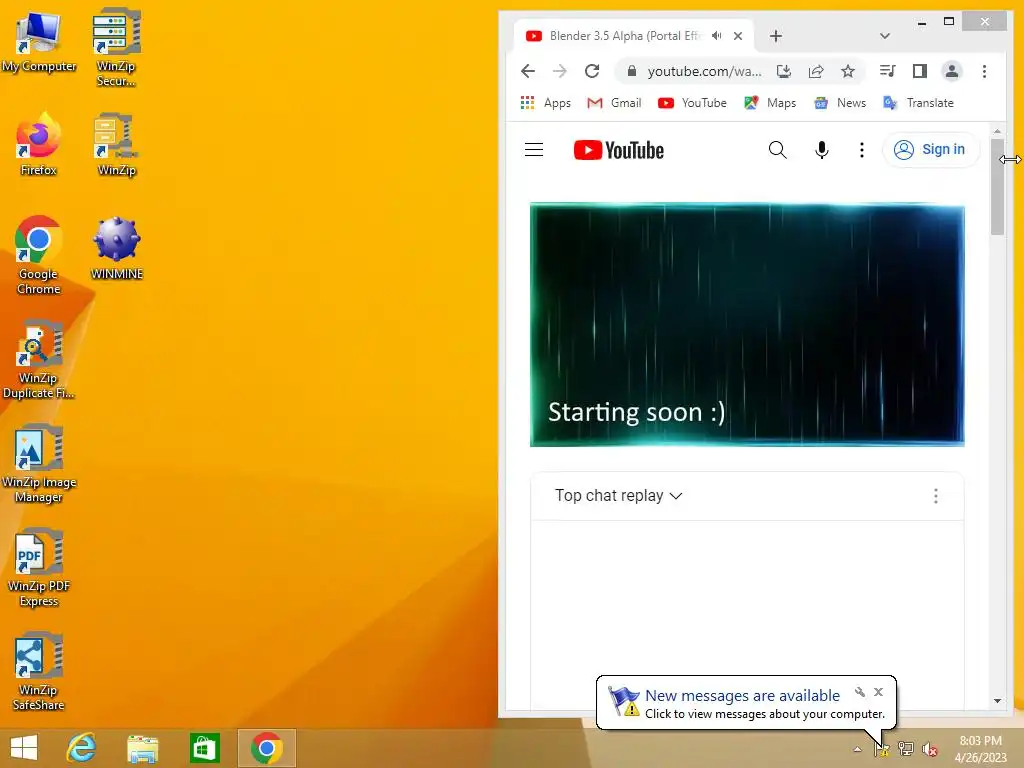
Task: Select Chrome taskbar button
Action: 266,748
